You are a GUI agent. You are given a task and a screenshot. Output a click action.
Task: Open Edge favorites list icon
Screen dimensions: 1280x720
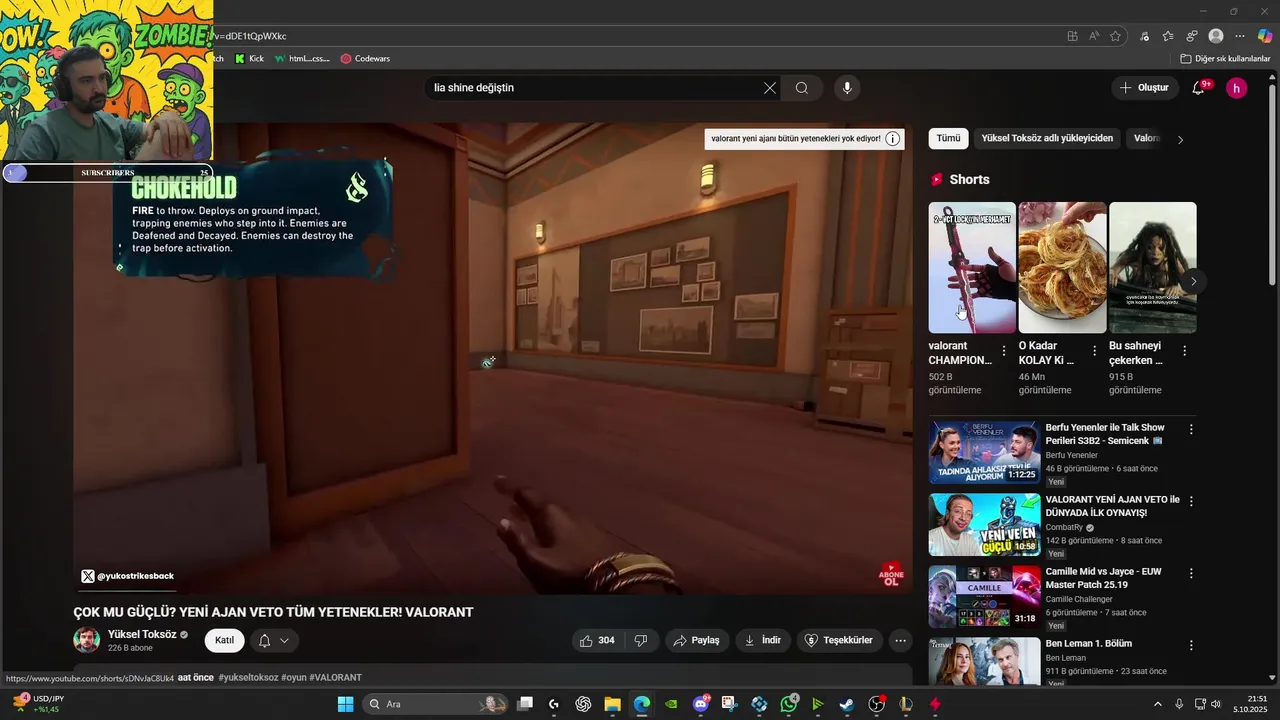[x=1167, y=36]
